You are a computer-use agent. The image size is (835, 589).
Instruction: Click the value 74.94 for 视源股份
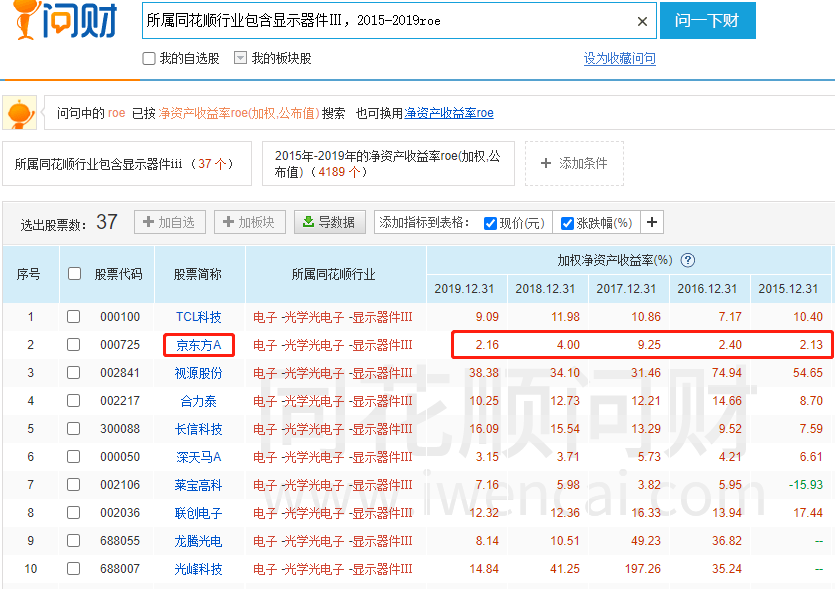coord(727,372)
